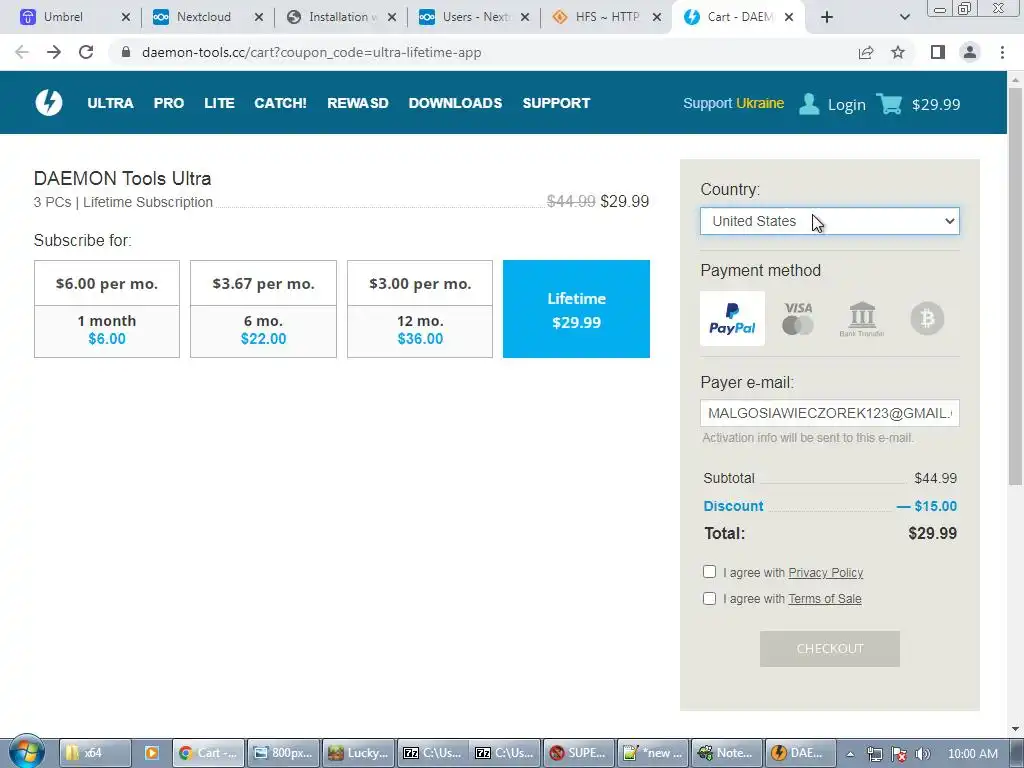Viewport: 1024px width, 768px height.
Task: Reload the cart page
Action: [86, 52]
